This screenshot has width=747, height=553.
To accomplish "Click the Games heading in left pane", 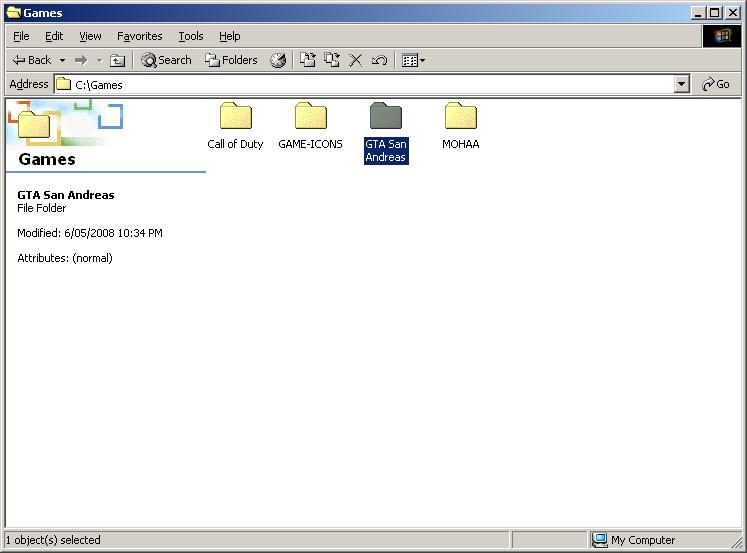I will [x=47, y=159].
